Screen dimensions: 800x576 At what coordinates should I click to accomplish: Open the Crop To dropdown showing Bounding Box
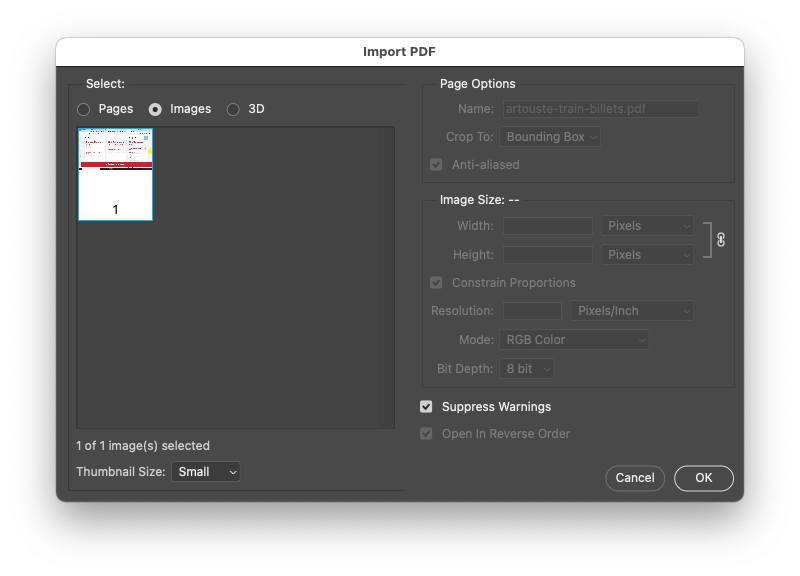549,137
